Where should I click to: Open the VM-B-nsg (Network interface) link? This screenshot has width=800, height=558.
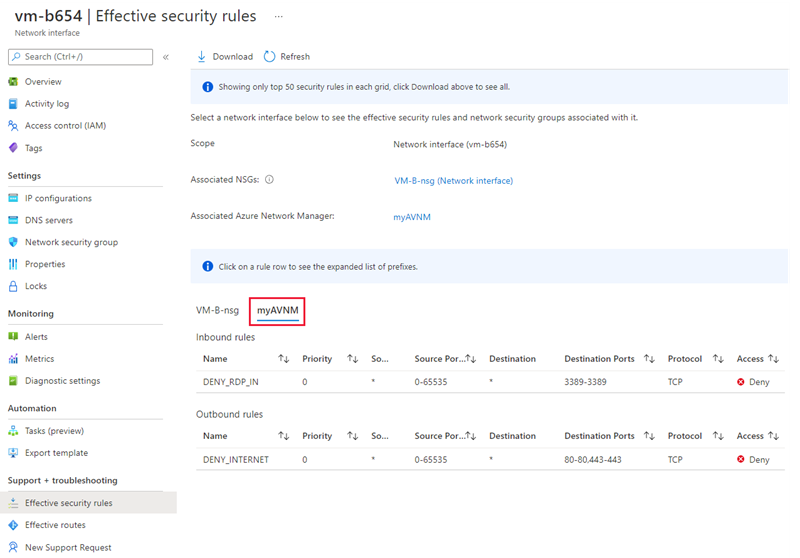click(x=453, y=181)
